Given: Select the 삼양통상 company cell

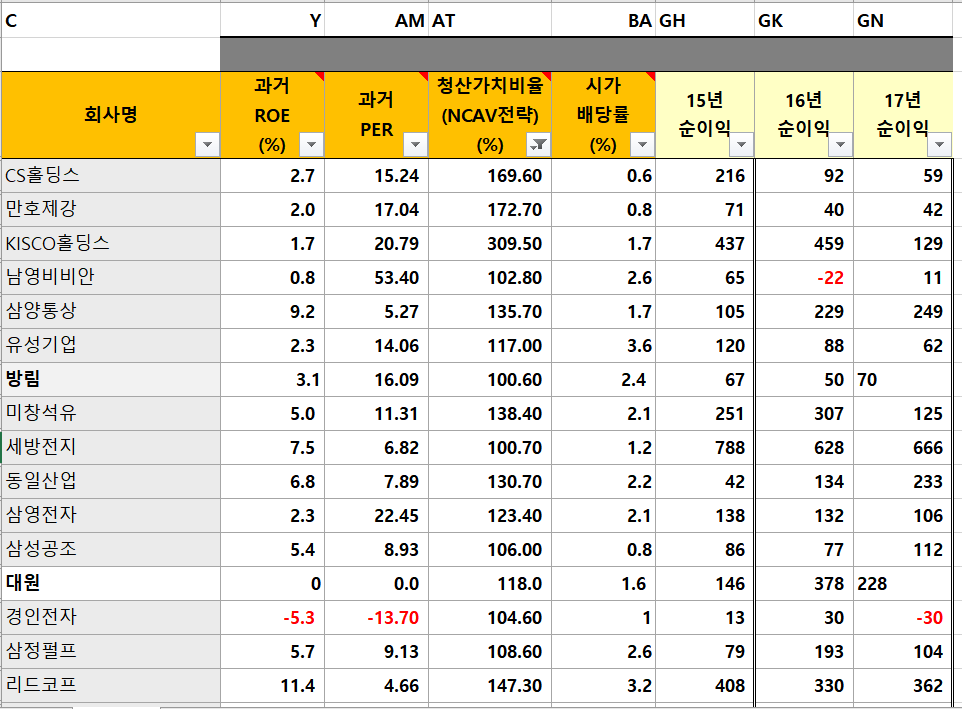Looking at the screenshot, I should (x=111, y=312).
